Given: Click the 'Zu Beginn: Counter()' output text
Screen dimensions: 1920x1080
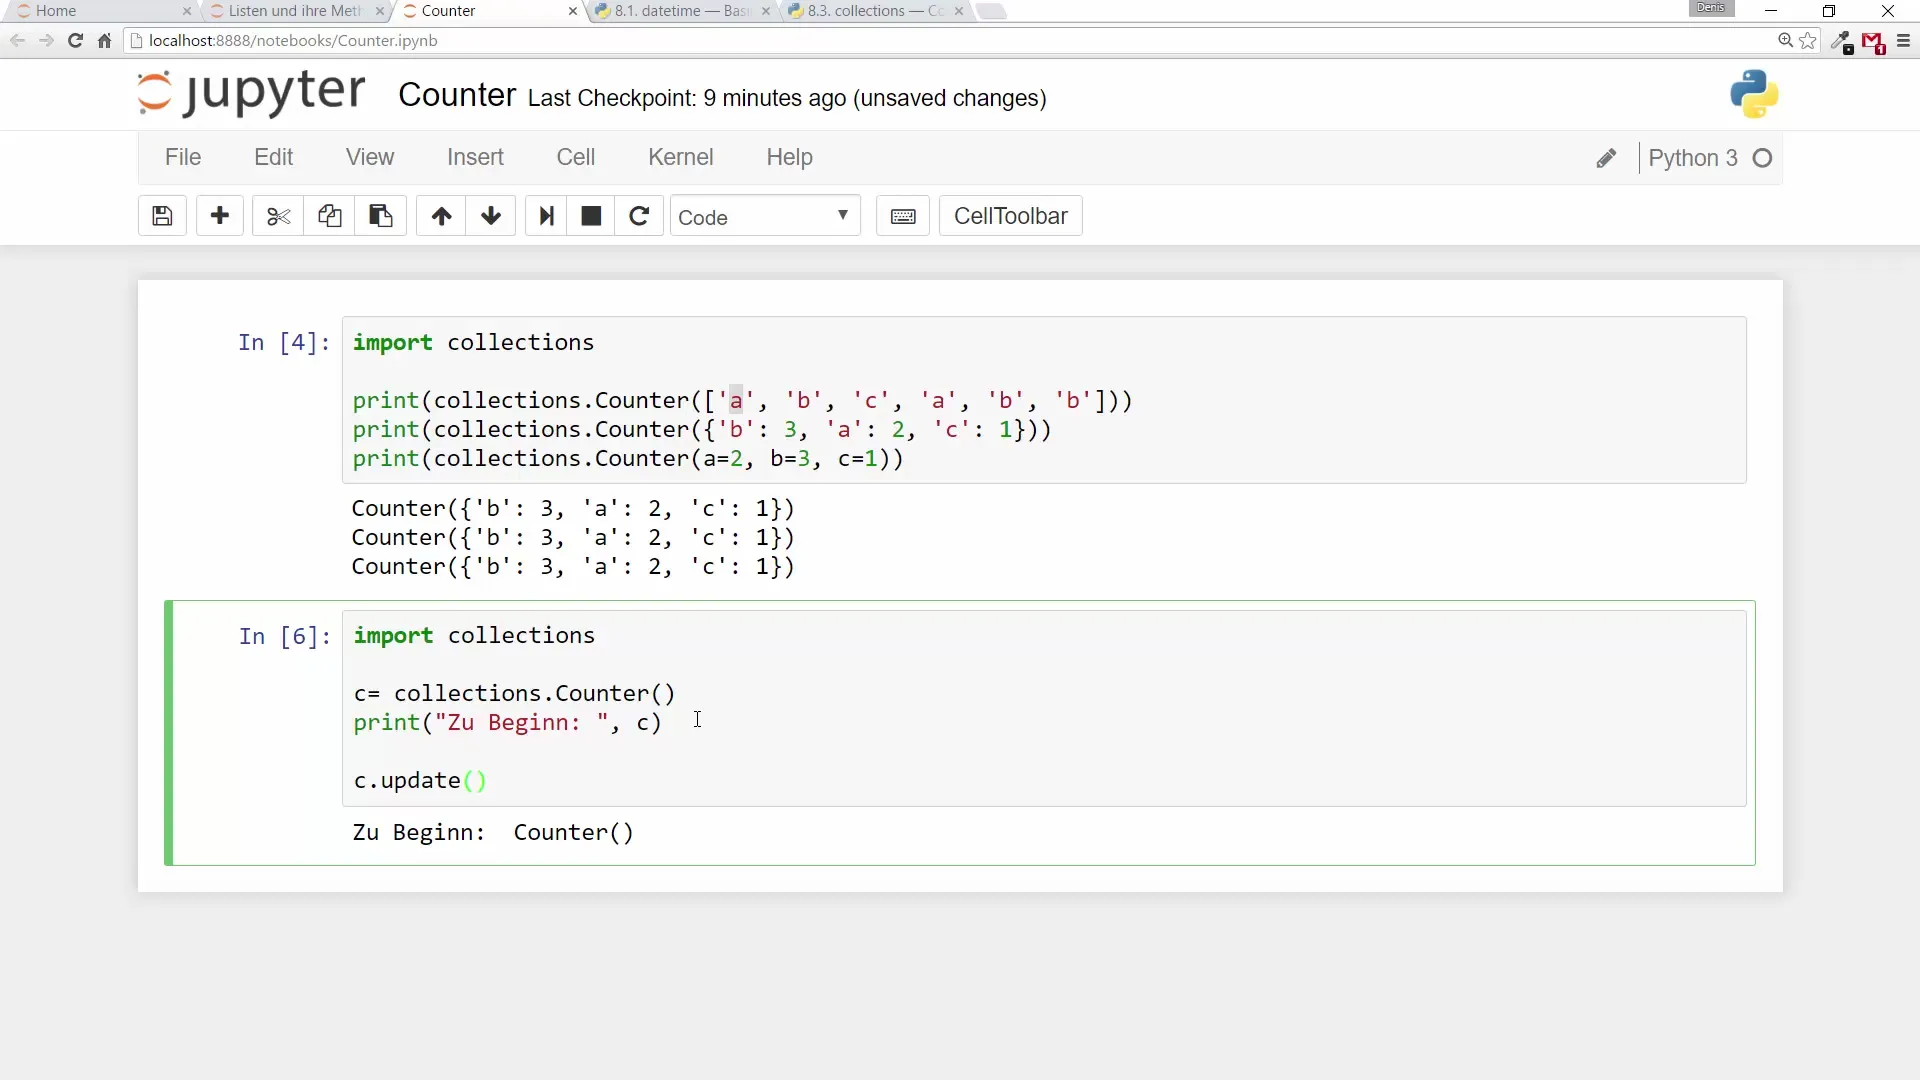Looking at the screenshot, I should (x=493, y=832).
